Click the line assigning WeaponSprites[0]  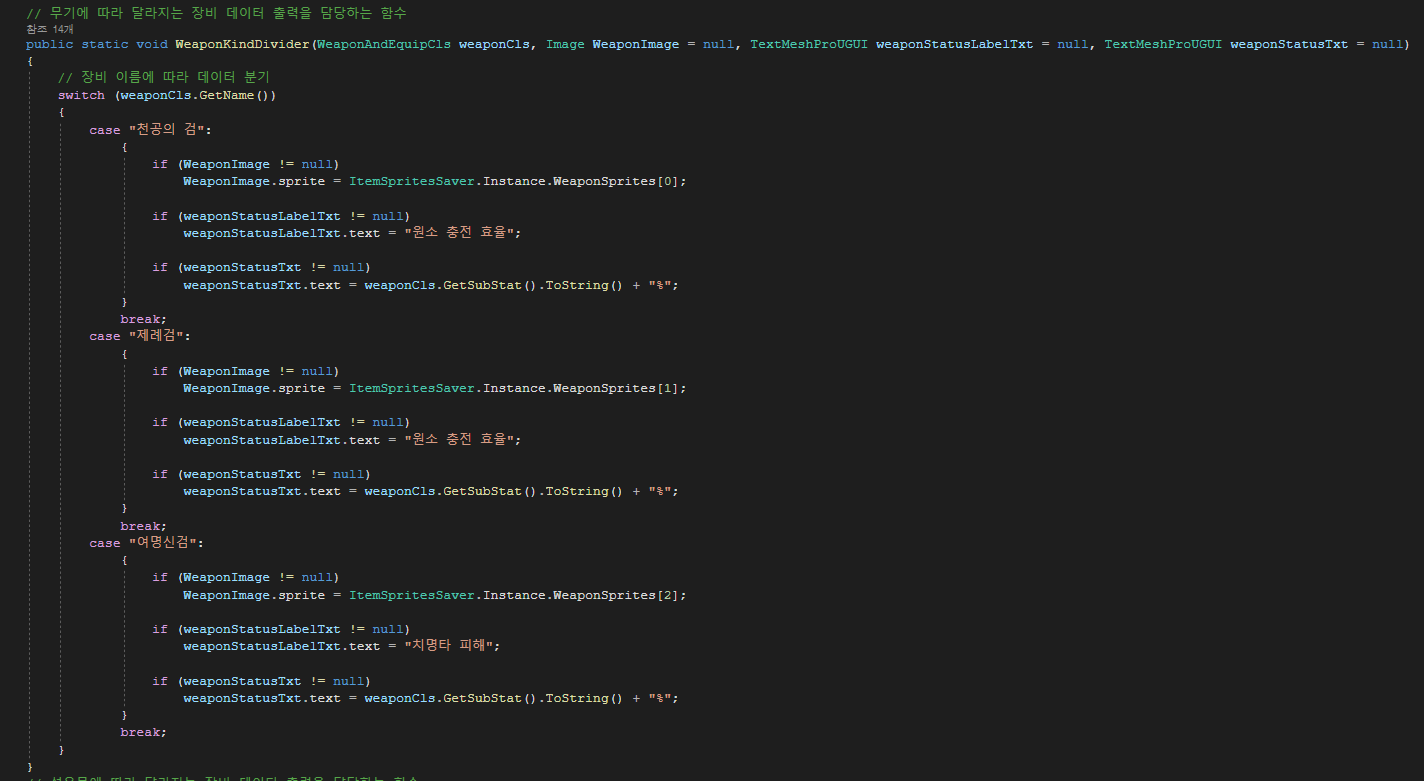(435, 181)
